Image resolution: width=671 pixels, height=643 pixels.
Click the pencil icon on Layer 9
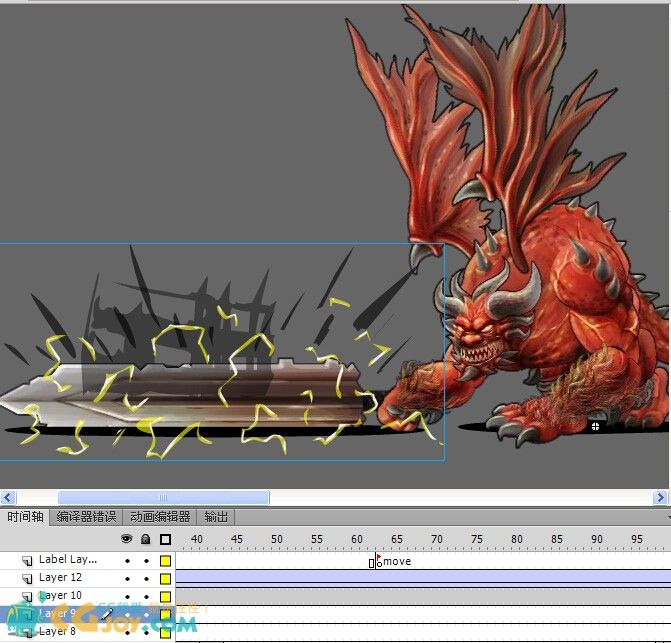pyautogui.click(x=107, y=615)
